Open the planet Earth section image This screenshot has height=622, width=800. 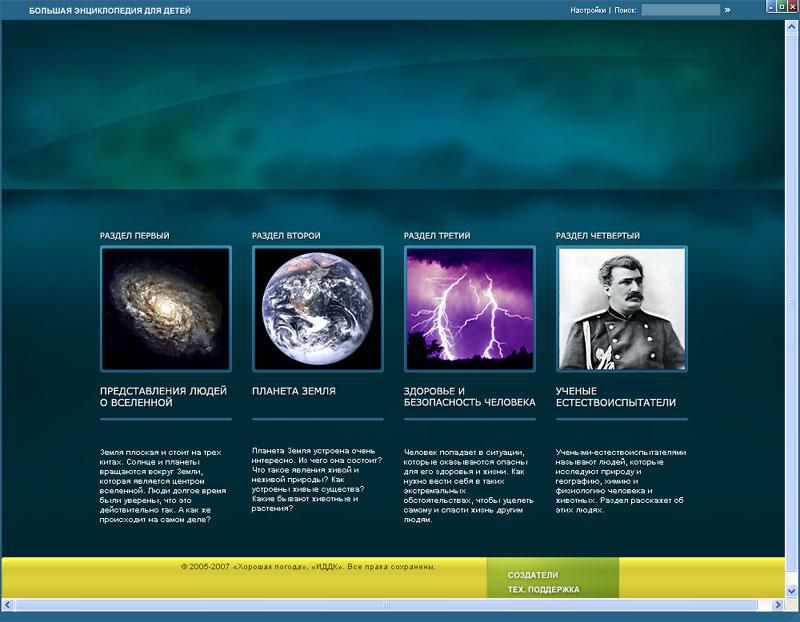[x=317, y=308]
